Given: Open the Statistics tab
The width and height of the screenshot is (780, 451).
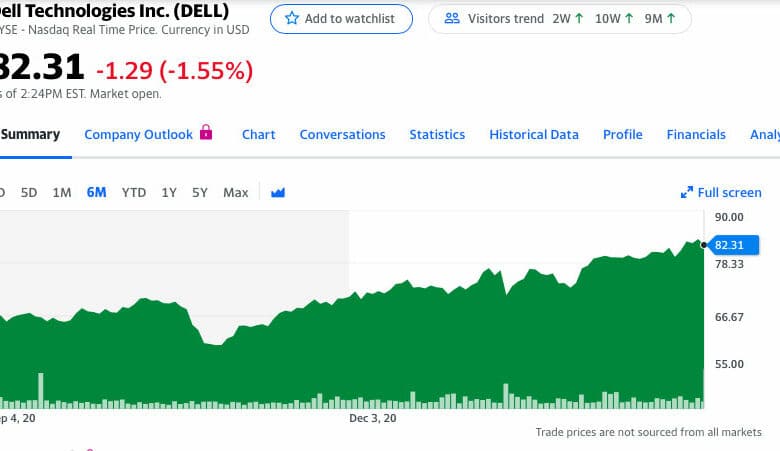Looking at the screenshot, I should [x=437, y=135].
